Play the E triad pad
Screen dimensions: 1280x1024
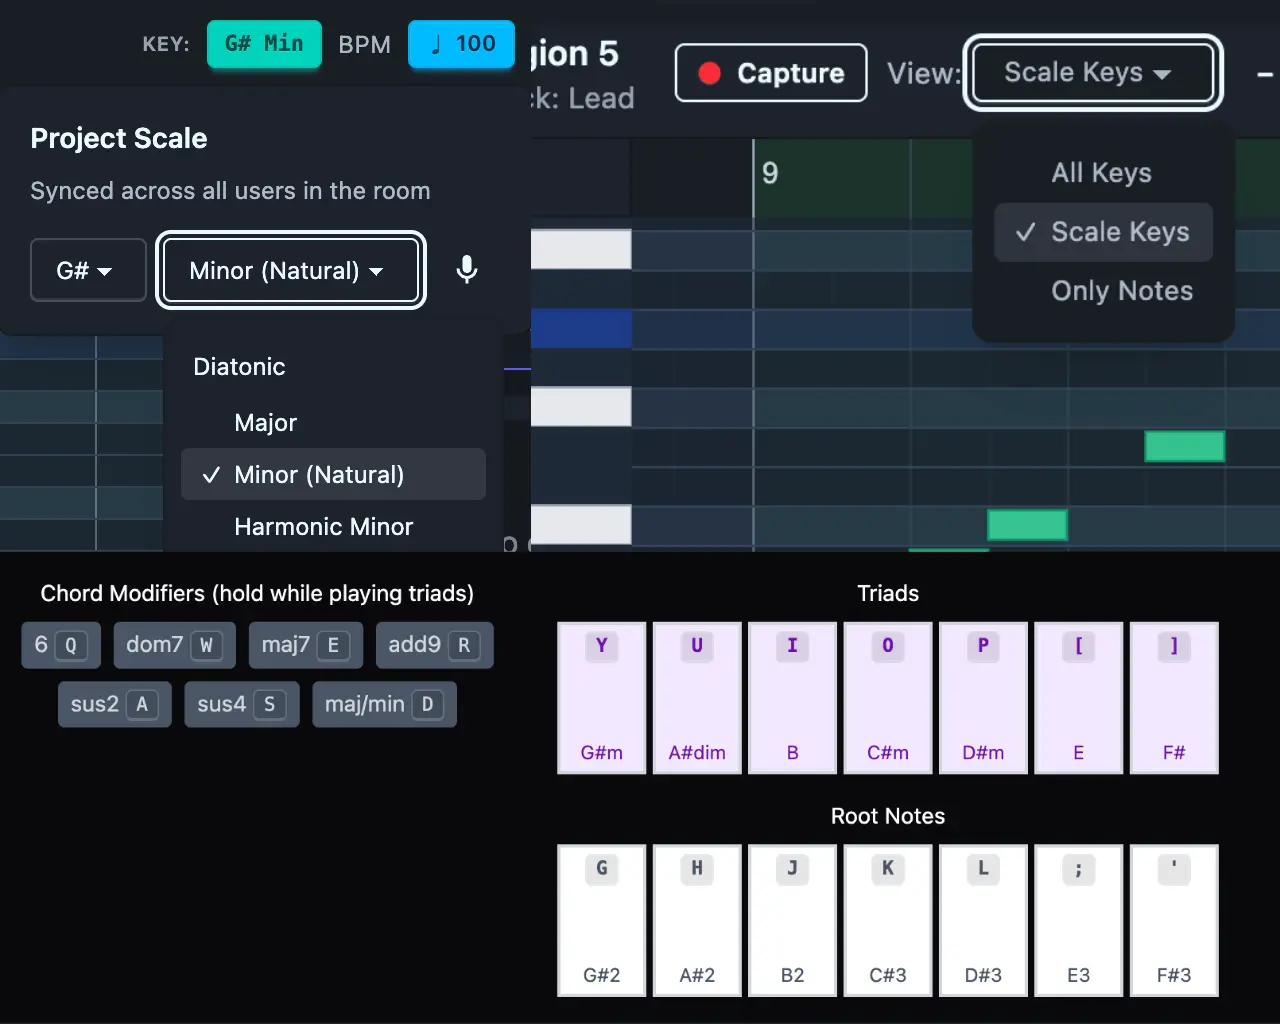pyautogui.click(x=1078, y=698)
